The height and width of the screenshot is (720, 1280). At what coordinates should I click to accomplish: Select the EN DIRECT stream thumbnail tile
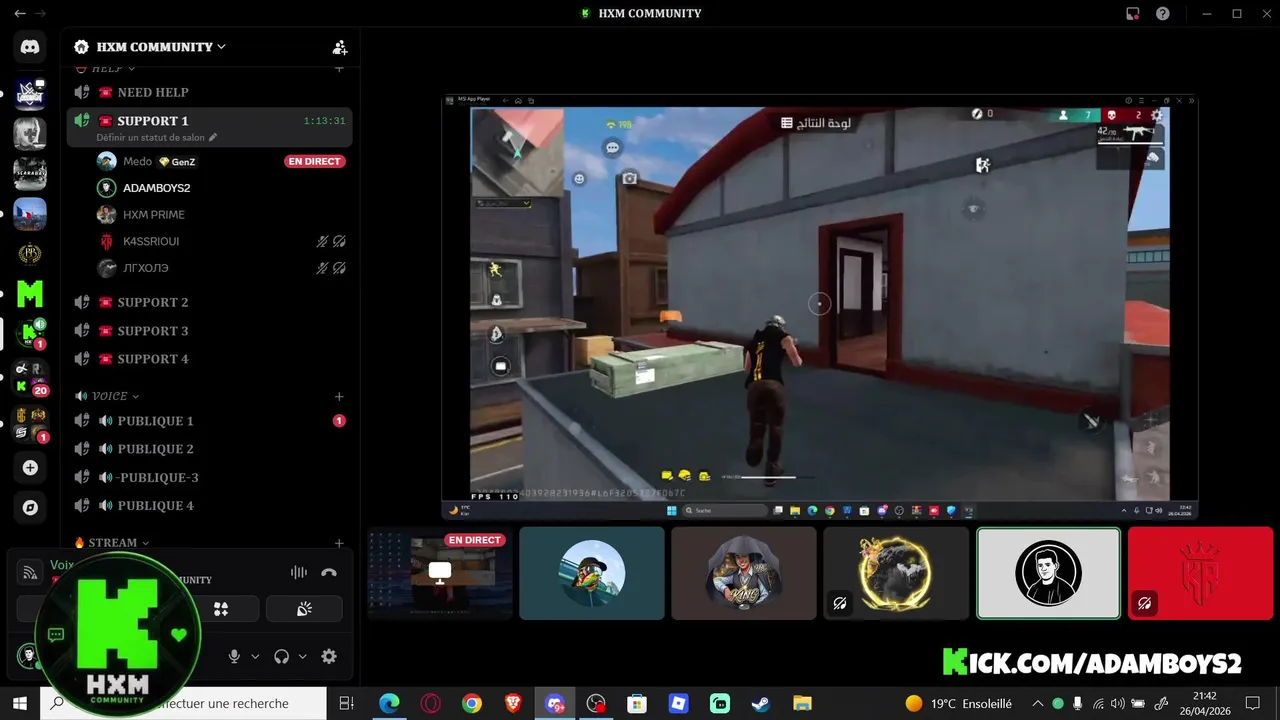pyautogui.click(x=440, y=573)
